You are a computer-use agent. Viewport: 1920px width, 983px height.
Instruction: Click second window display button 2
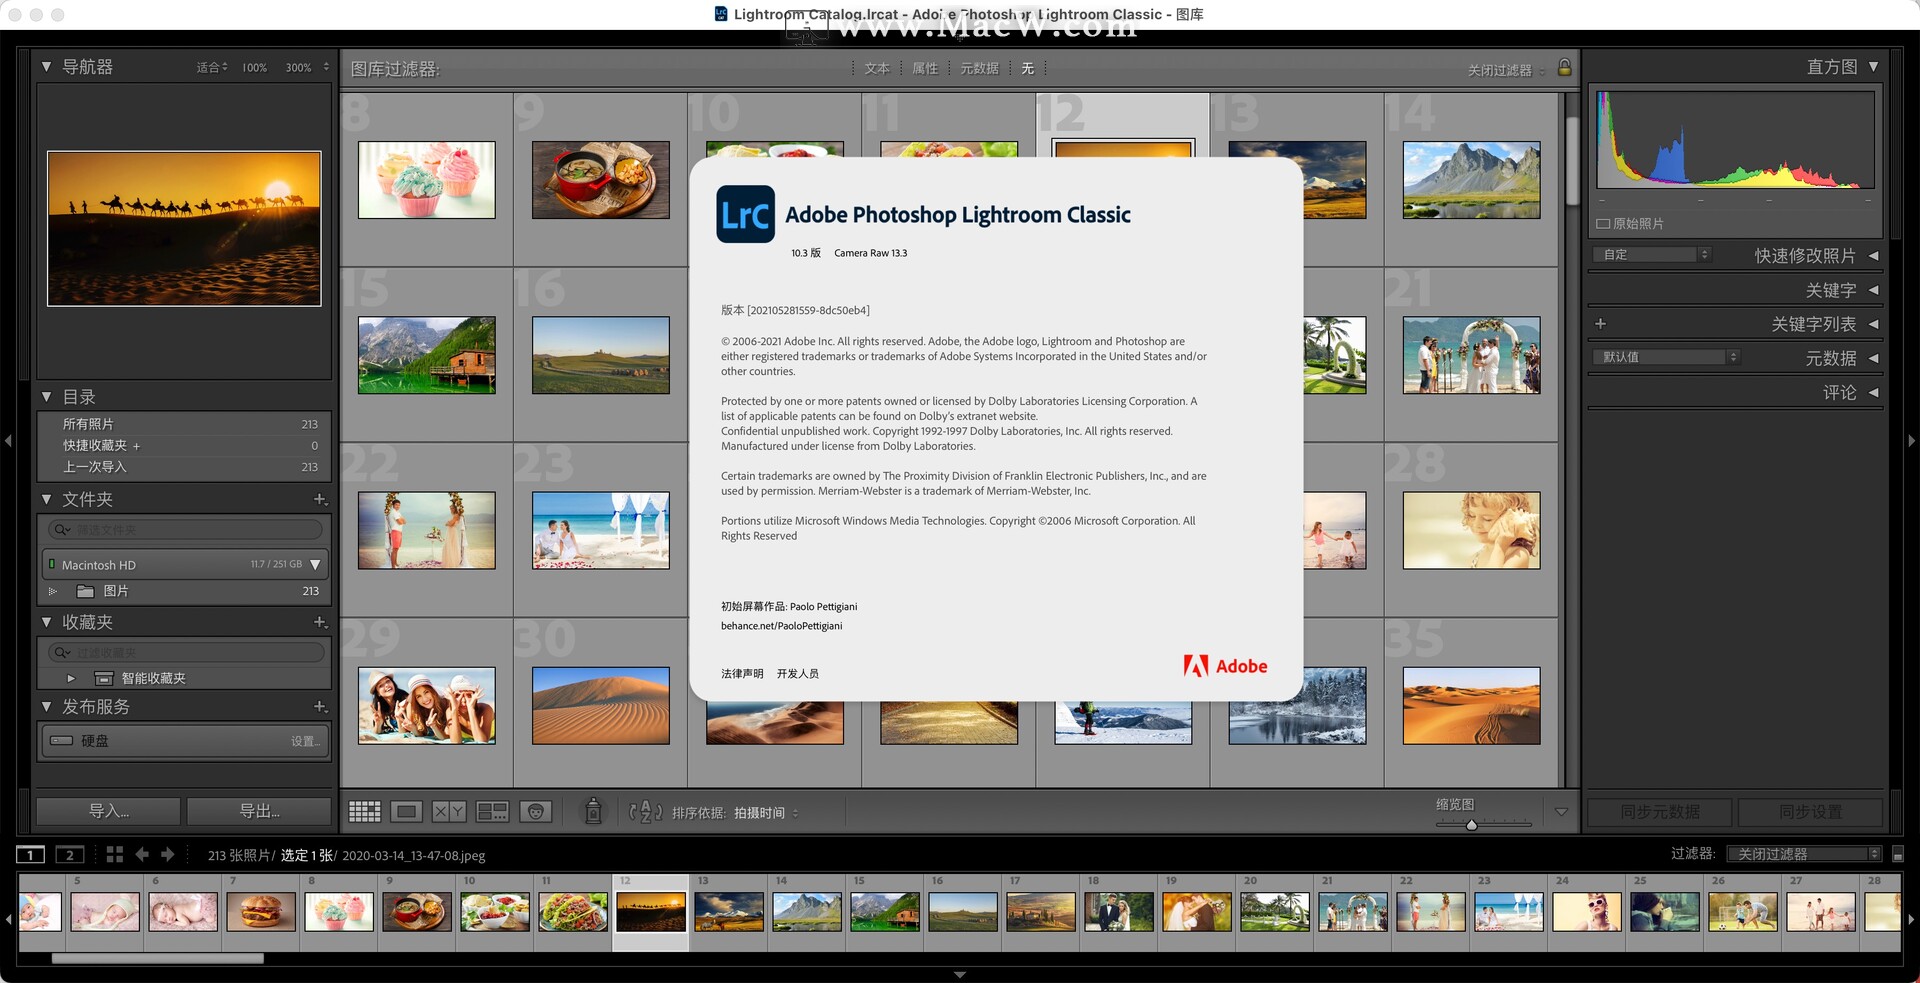click(x=69, y=855)
